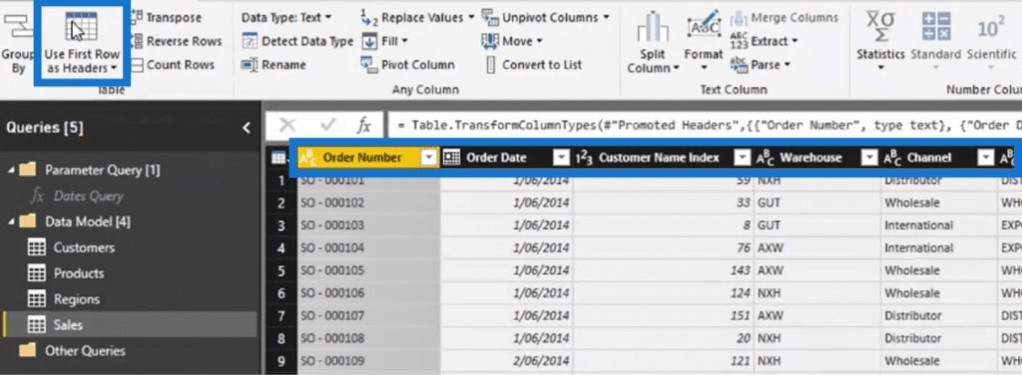
Task: Click Count Rows
Action: click(172, 65)
